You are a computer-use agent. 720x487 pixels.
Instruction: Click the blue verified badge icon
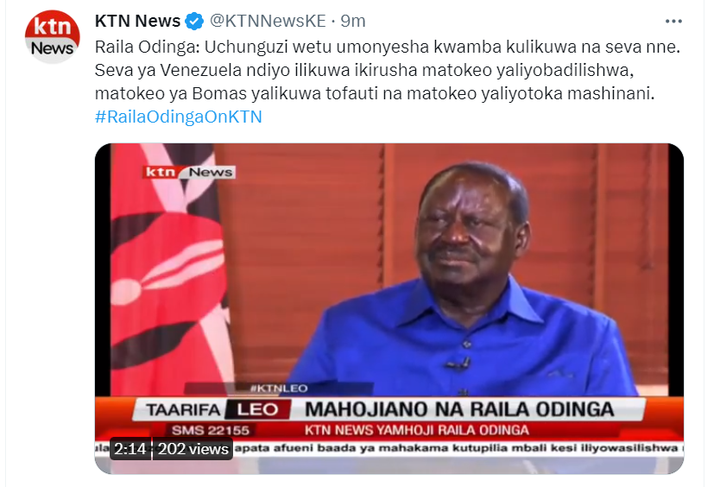[x=195, y=21]
